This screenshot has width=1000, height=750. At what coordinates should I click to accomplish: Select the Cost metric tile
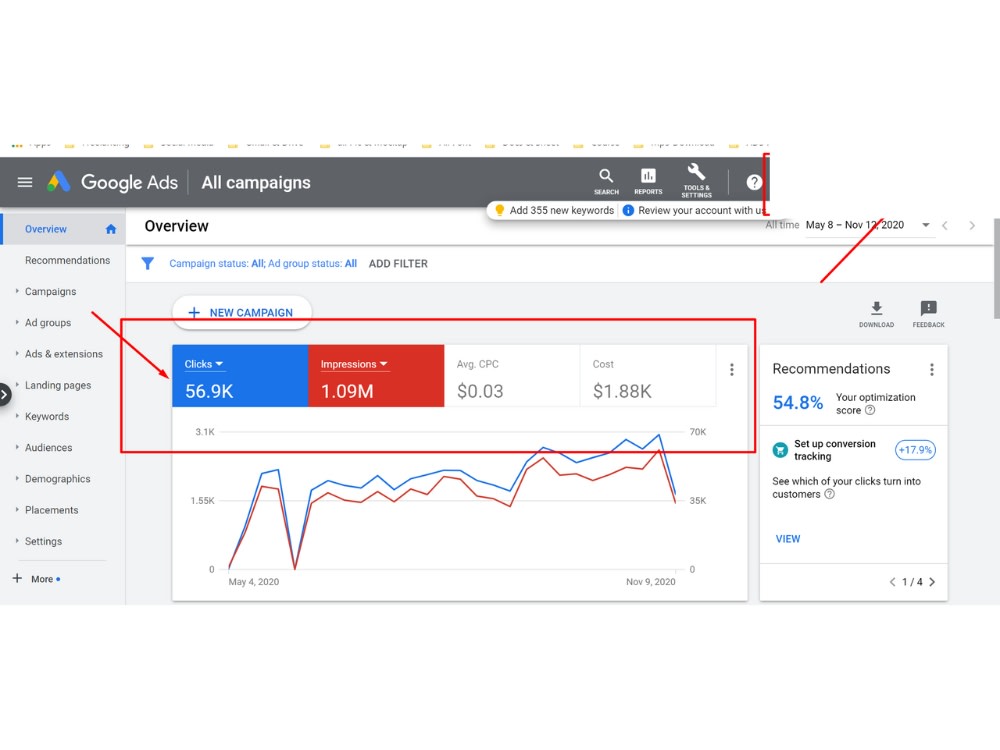pyautogui.click(x=648, y=376)
